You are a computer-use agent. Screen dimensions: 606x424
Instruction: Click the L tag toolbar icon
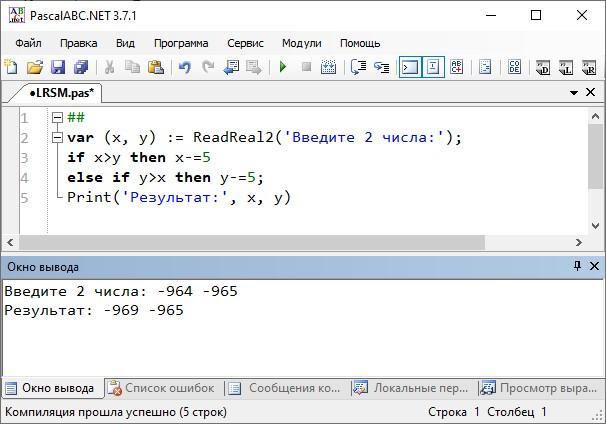point(566,67)
